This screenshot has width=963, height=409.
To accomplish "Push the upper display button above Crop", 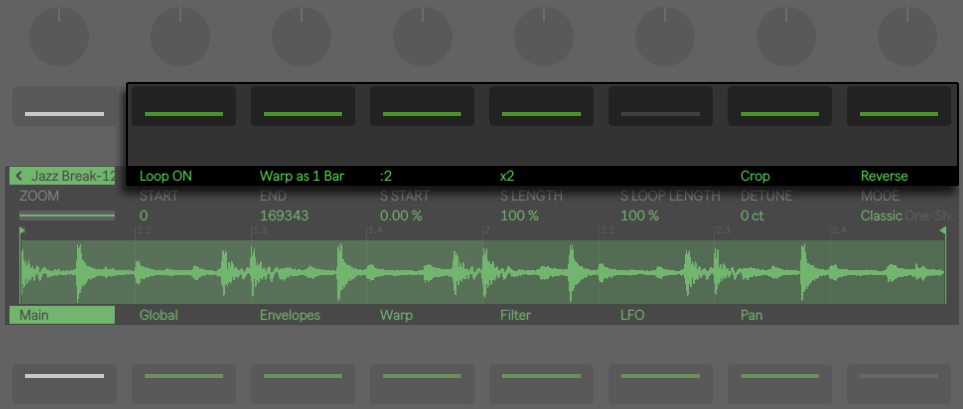I will pyautogui.click(x=779, y=106).
